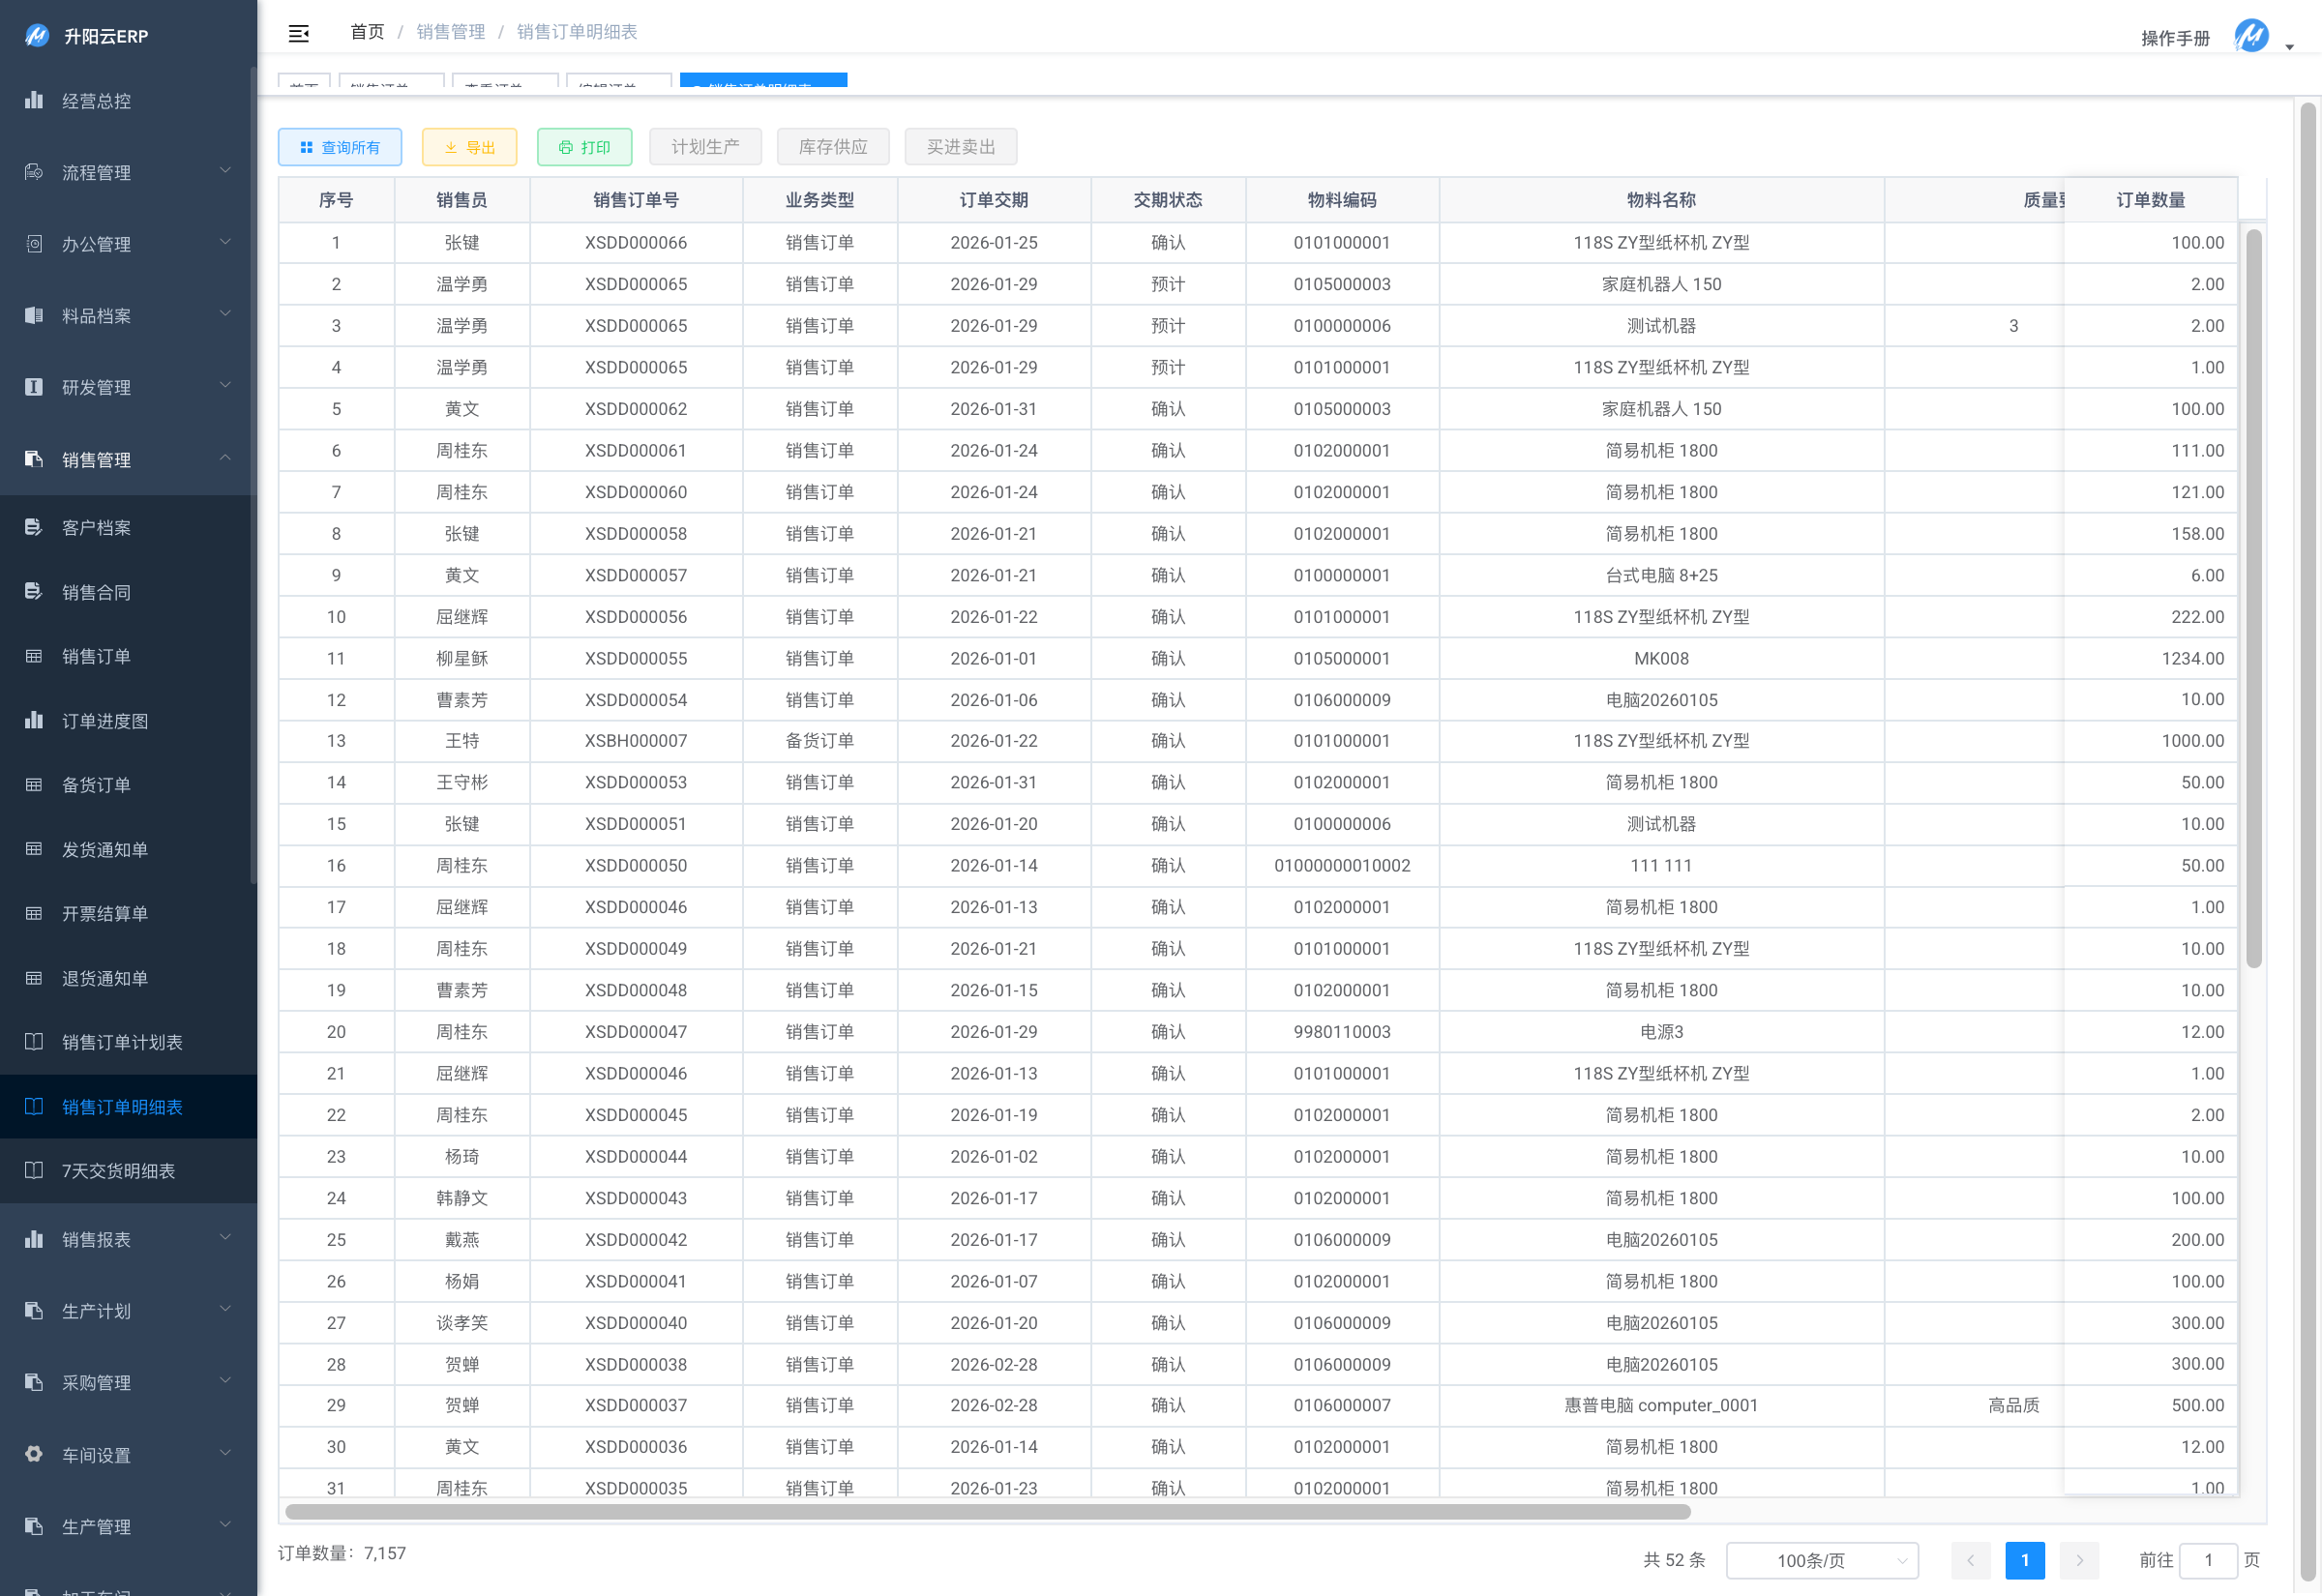Open 销售订单计划表 from the sidebar

121,1042
